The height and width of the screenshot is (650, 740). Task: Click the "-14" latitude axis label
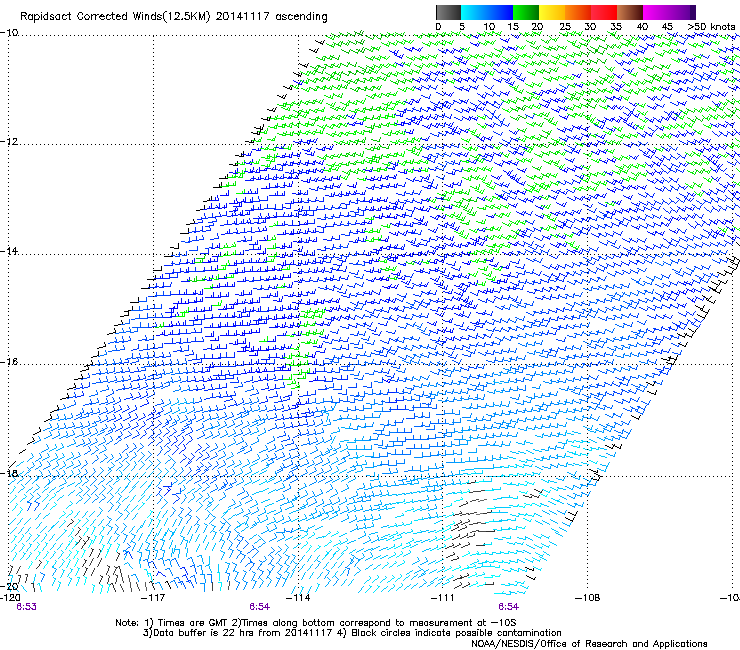9,251
